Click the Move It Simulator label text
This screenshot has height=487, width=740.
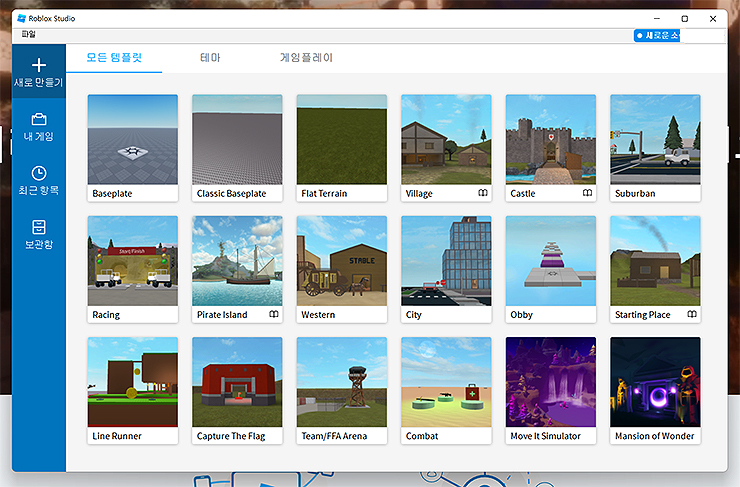tap(546, 436)
